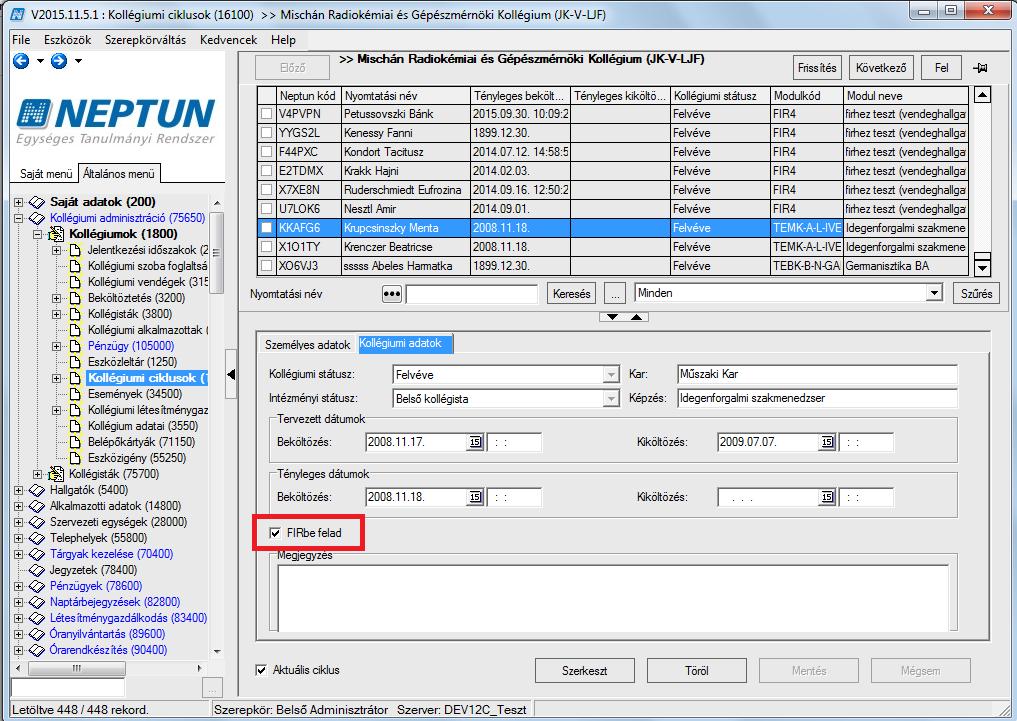Open the back arrow history dropdown
The image size is (1017, 721).
tap(40, 61)
